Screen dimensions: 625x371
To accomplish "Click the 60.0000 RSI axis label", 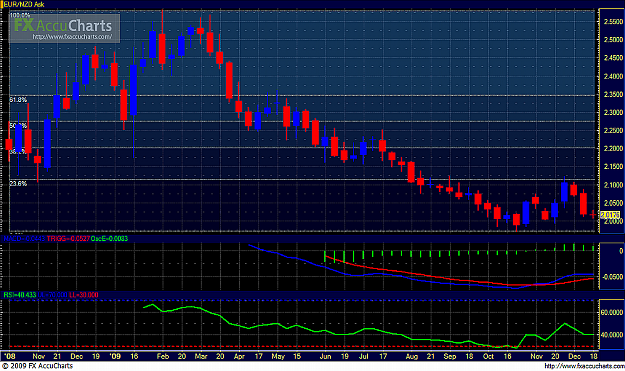I will click(x=612, y=312).
